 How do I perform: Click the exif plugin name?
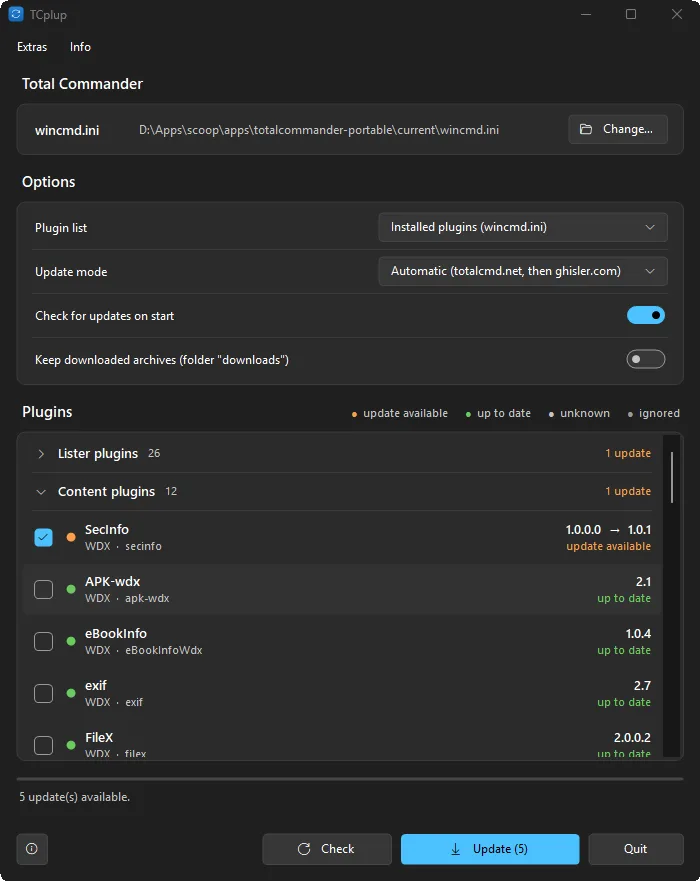(x=96, y=685)
